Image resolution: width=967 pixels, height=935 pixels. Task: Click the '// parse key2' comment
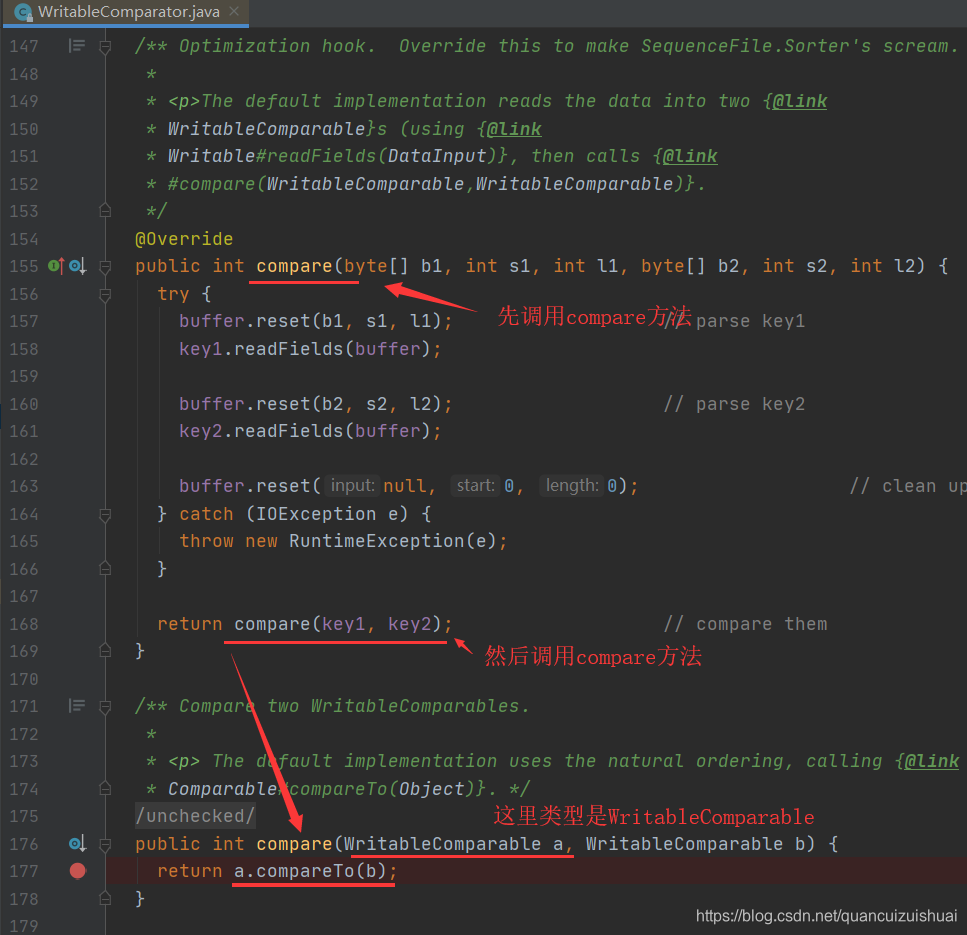(x=735, y=404)
